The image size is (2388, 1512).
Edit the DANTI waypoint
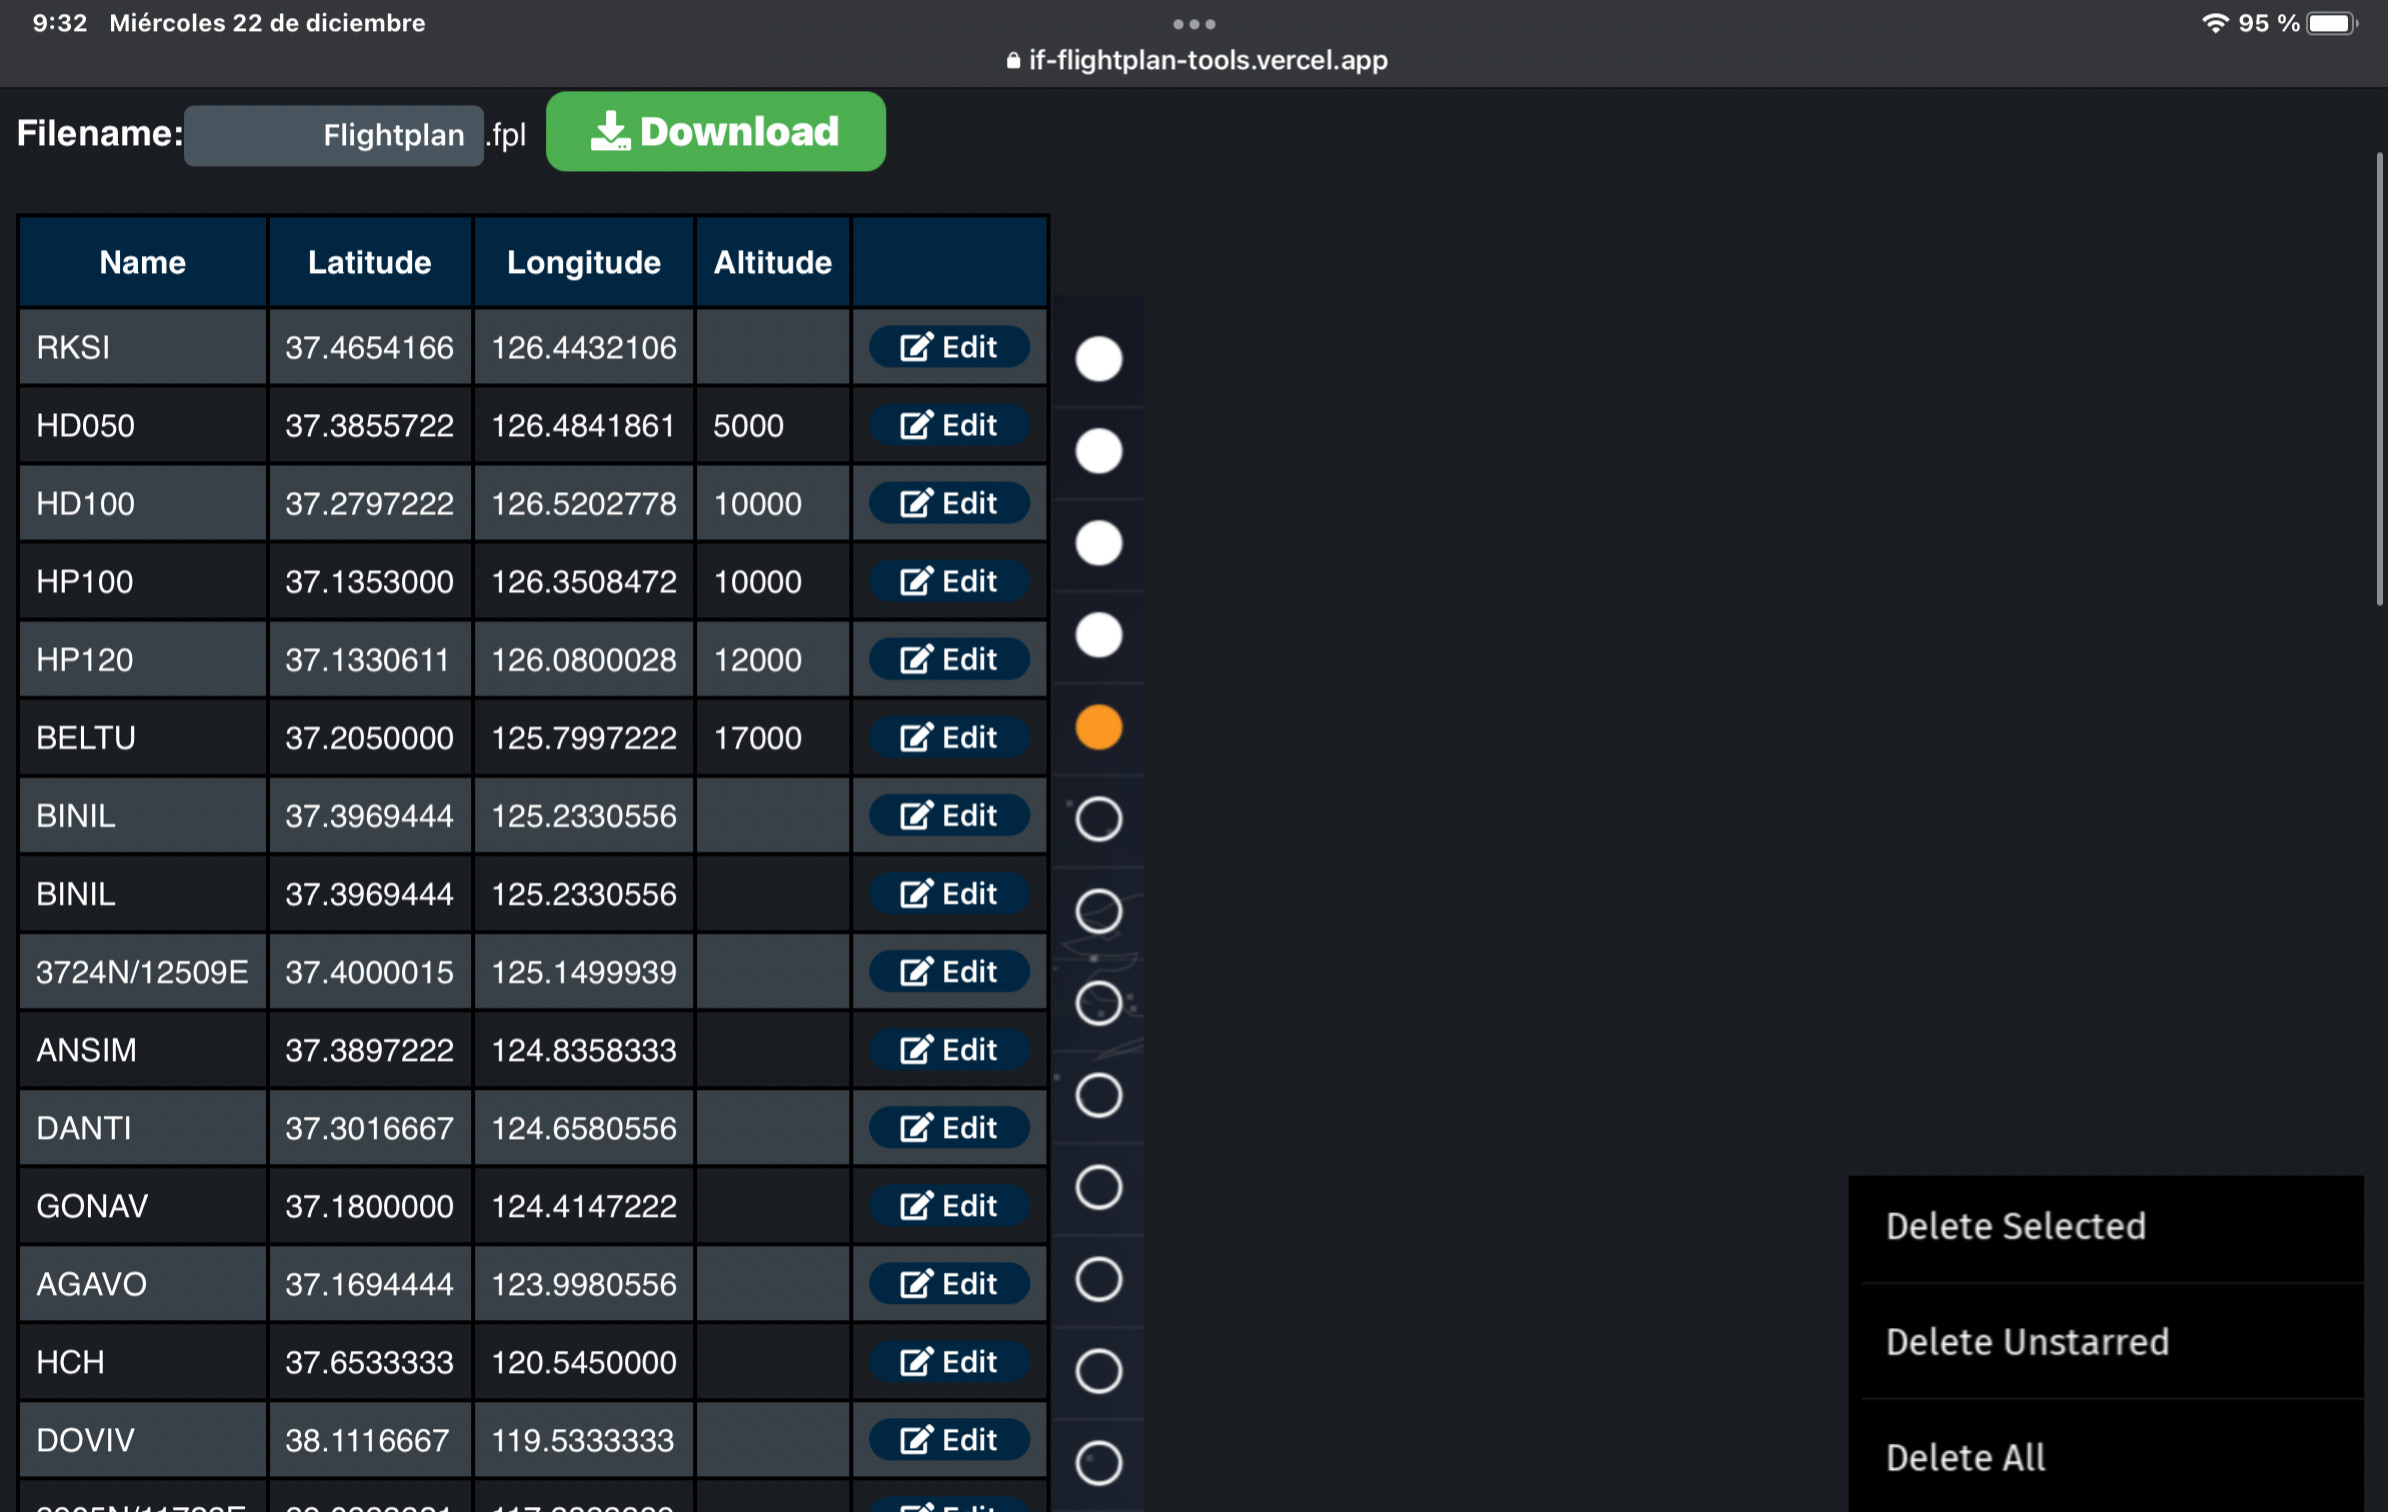[948, 1128]
